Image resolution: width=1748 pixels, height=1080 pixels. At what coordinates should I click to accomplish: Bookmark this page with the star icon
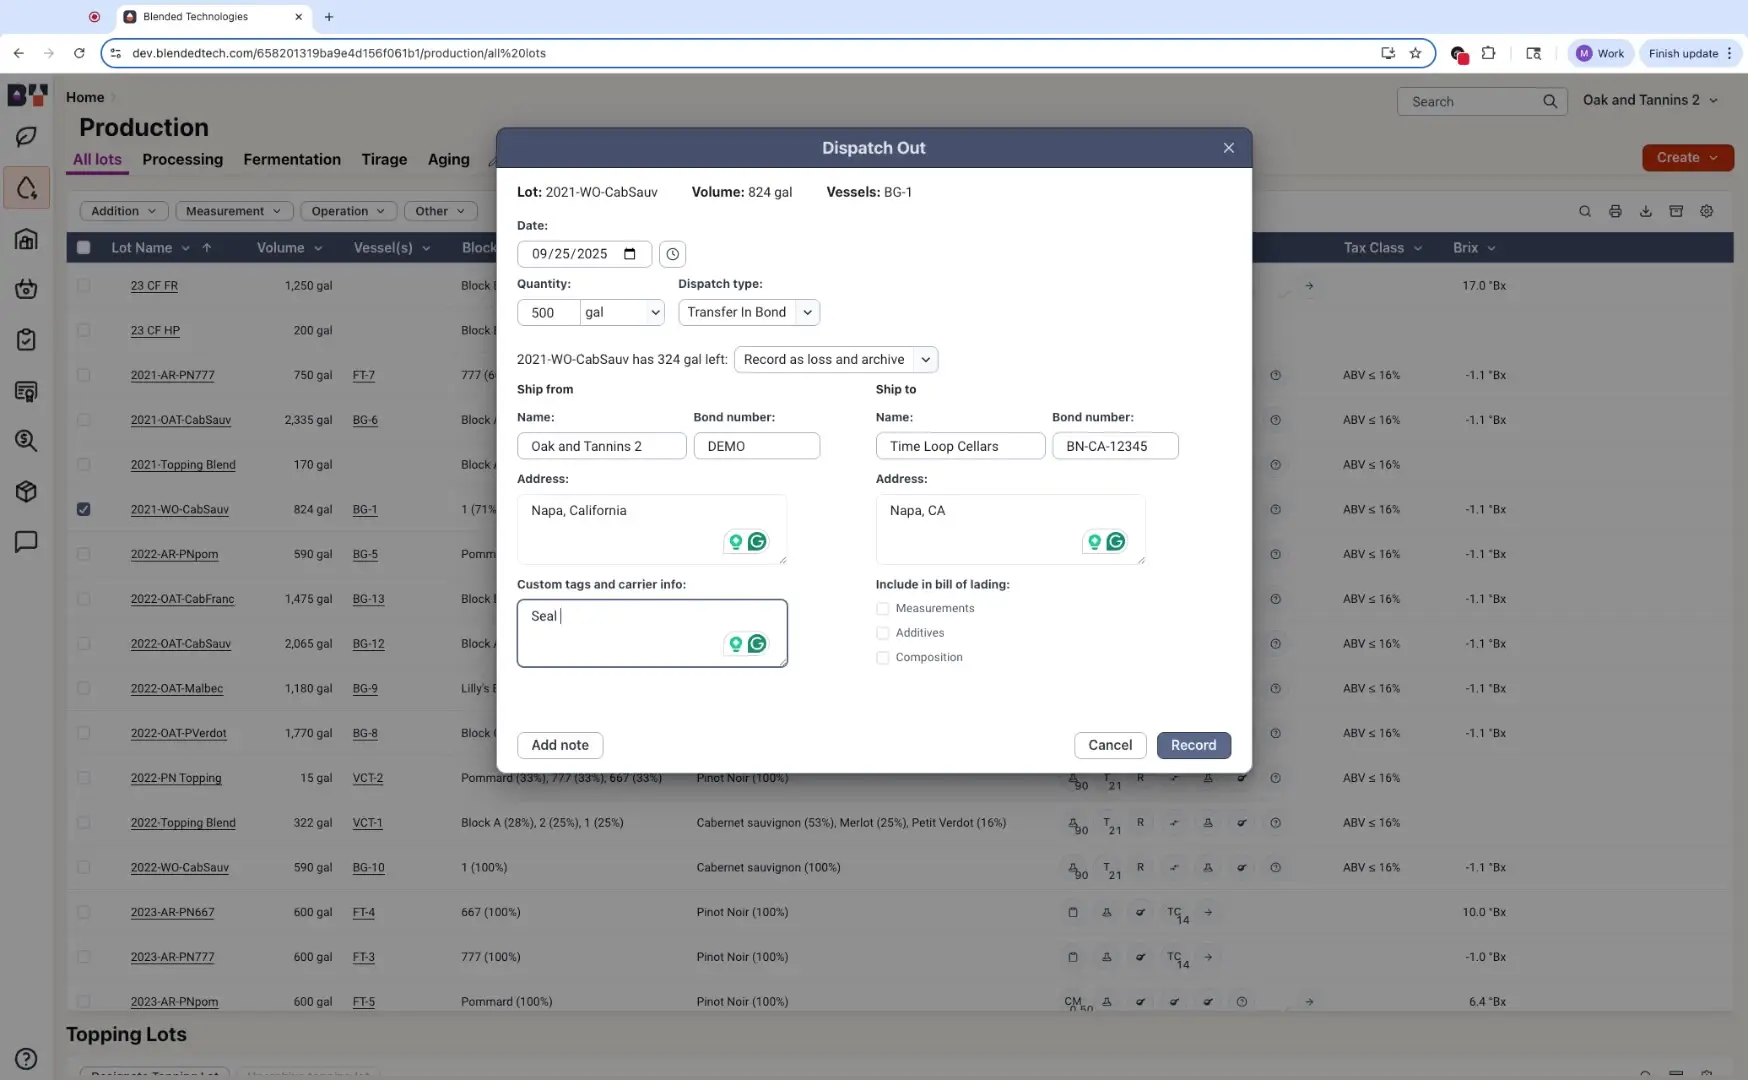(x=1415, y=53)
